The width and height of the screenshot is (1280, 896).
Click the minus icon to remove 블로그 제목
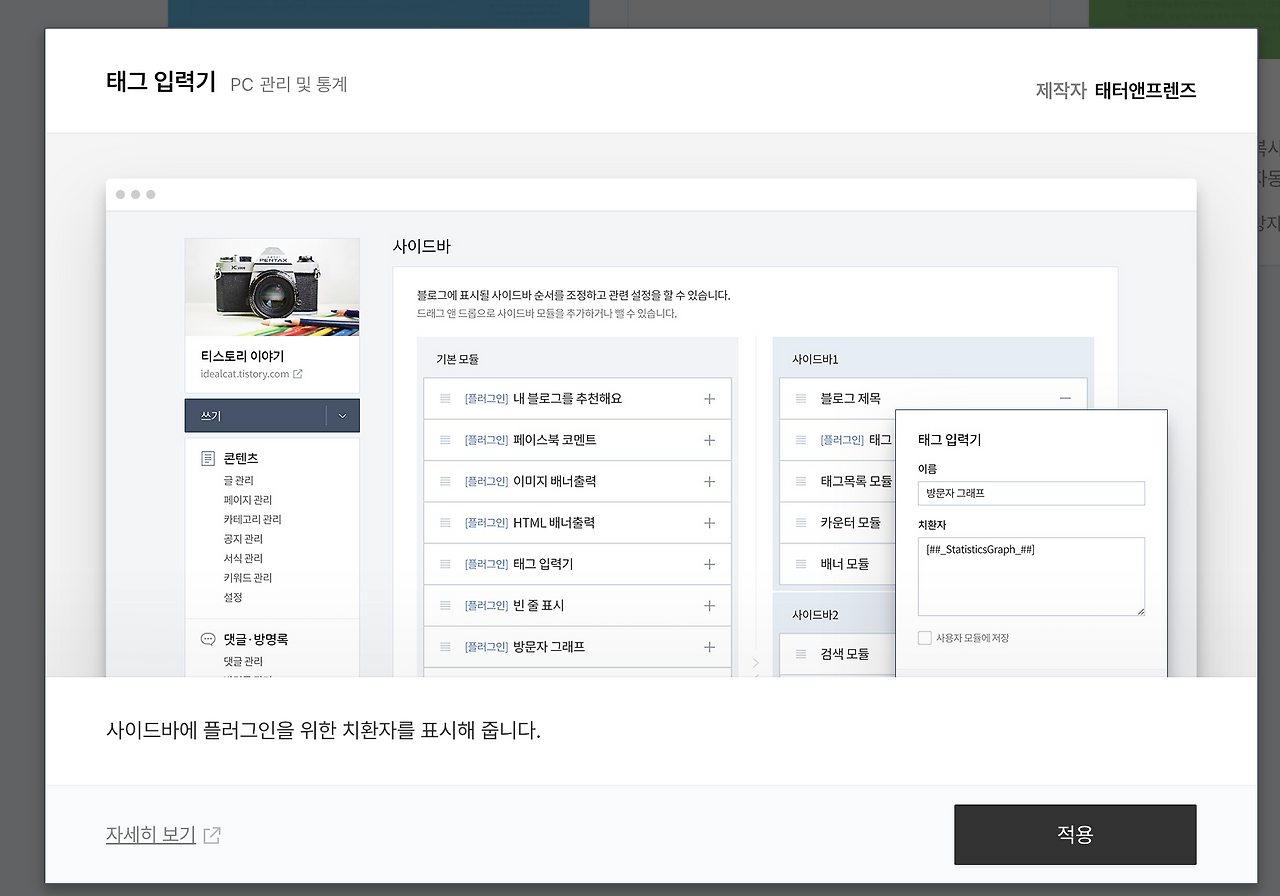coord(1066,399)
